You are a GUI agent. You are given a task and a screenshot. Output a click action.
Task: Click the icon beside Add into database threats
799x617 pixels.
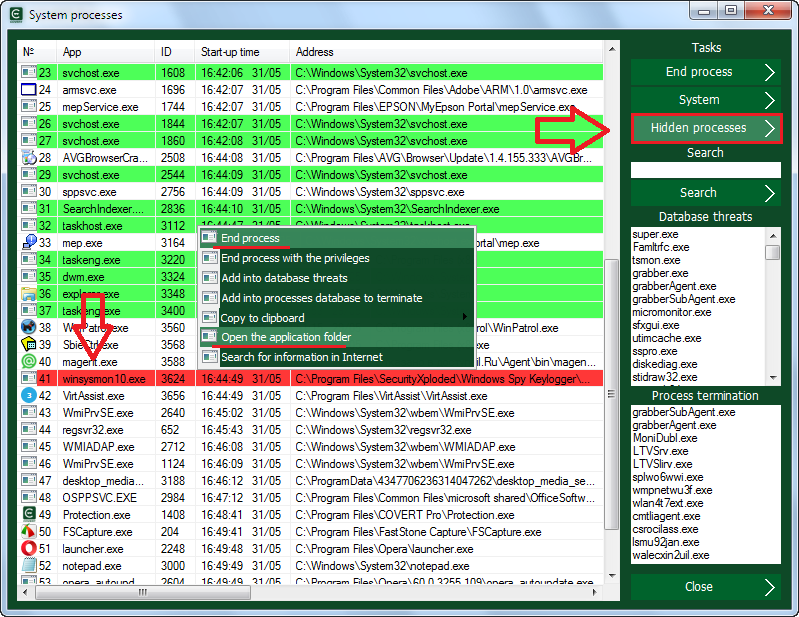coord(209,278)
